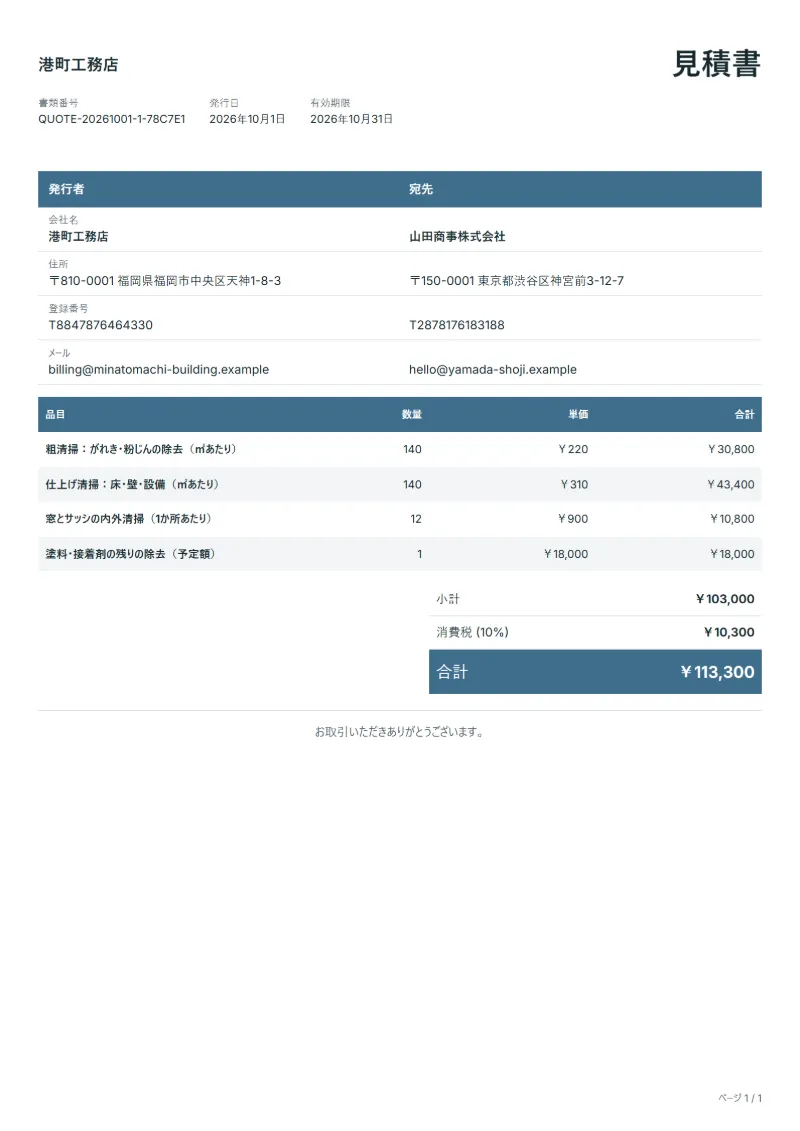Click the 合計 label in the grand total bar
This screenshot has width=800, height=1131.
click(452, 672)
